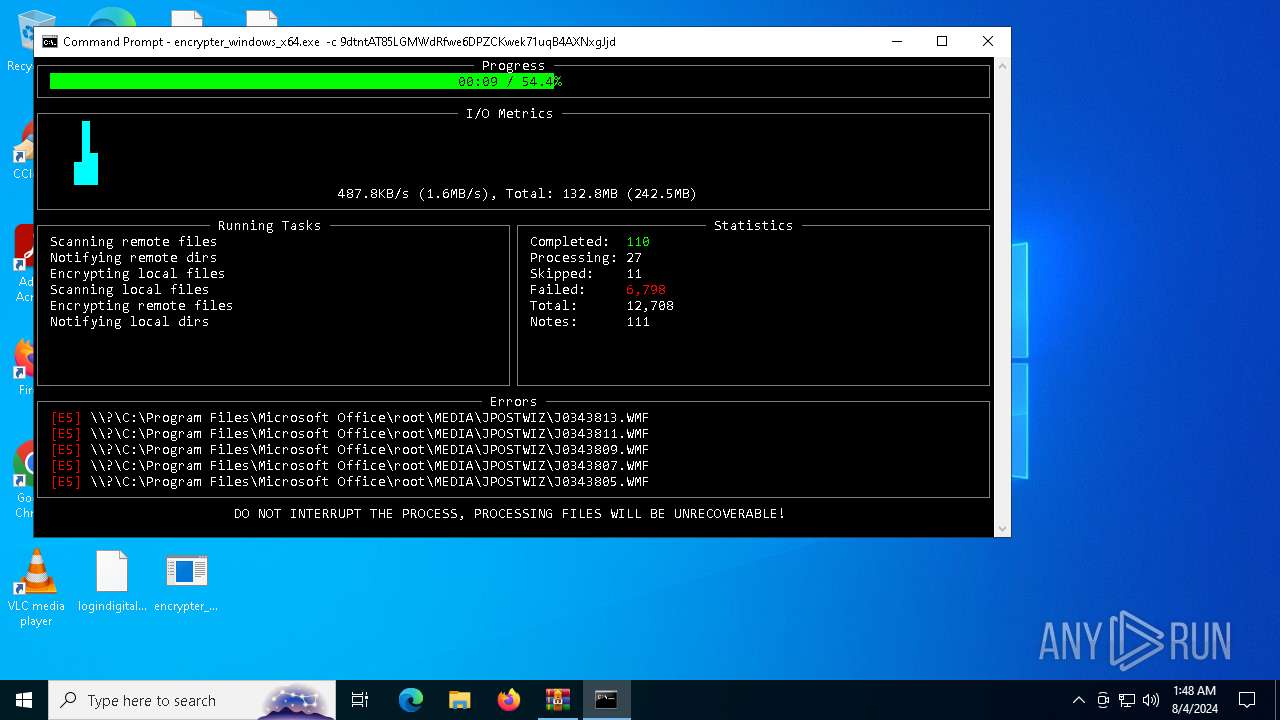Screen dimensions: 1280x720
Task: Click the console scrollbar down arrow
Action: 1003,529
